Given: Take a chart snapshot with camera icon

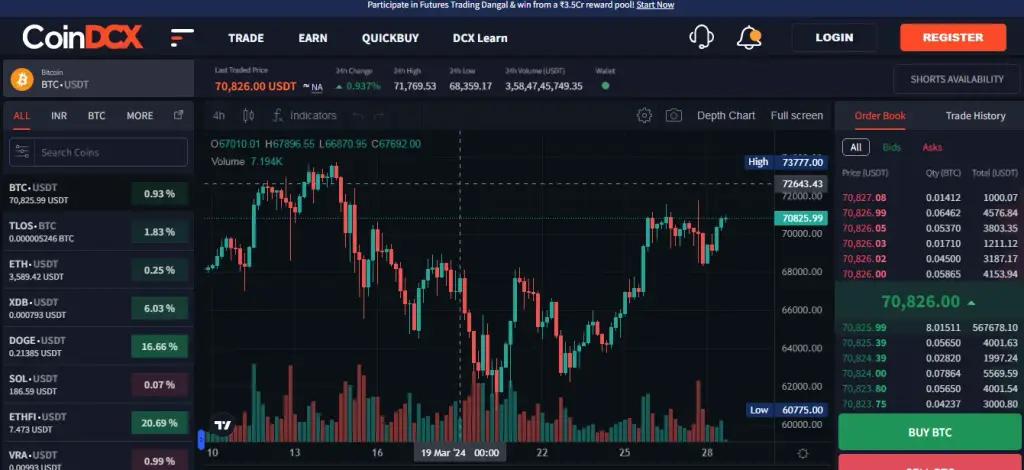Looking at the screenshot, I should pos(674,116).
